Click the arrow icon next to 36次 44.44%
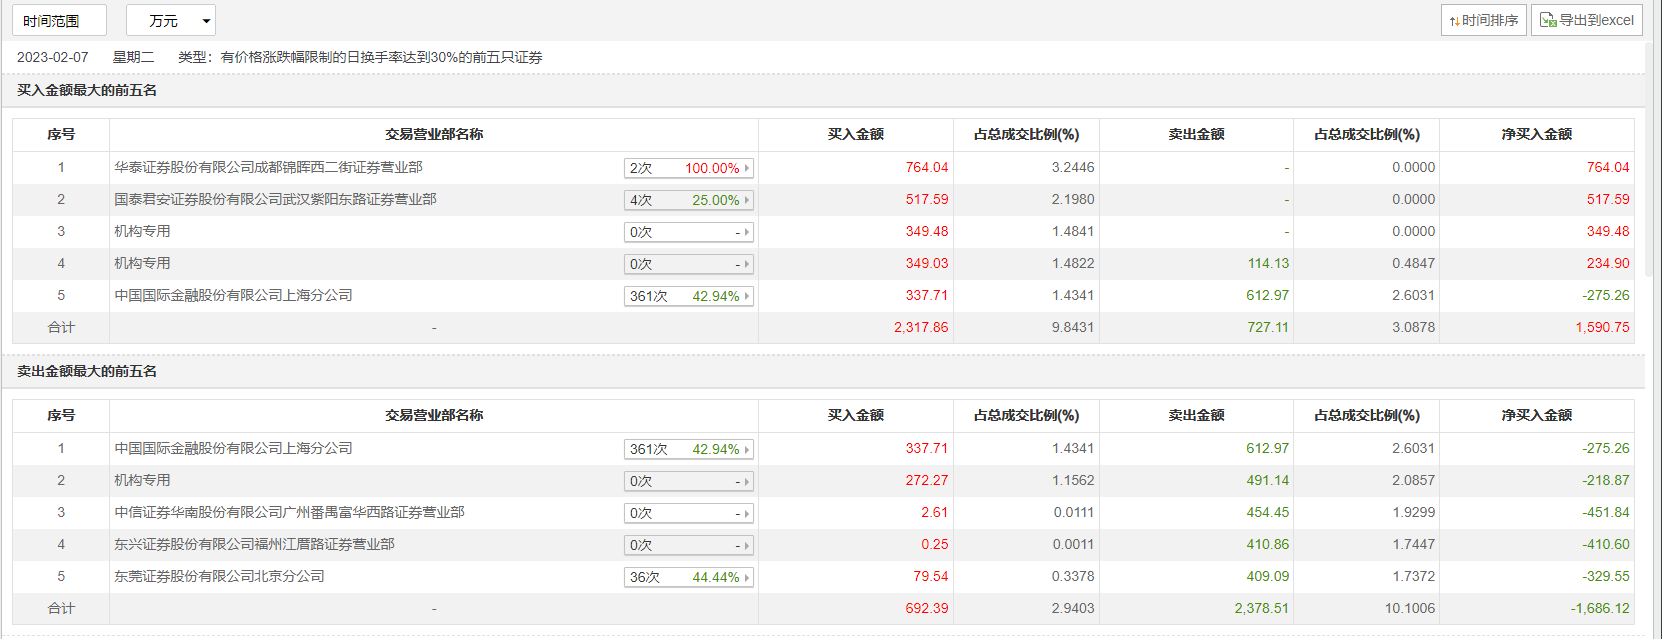The height and width of the screenshot is (639, 1662). pyautogui.click(x=746, y=578)
